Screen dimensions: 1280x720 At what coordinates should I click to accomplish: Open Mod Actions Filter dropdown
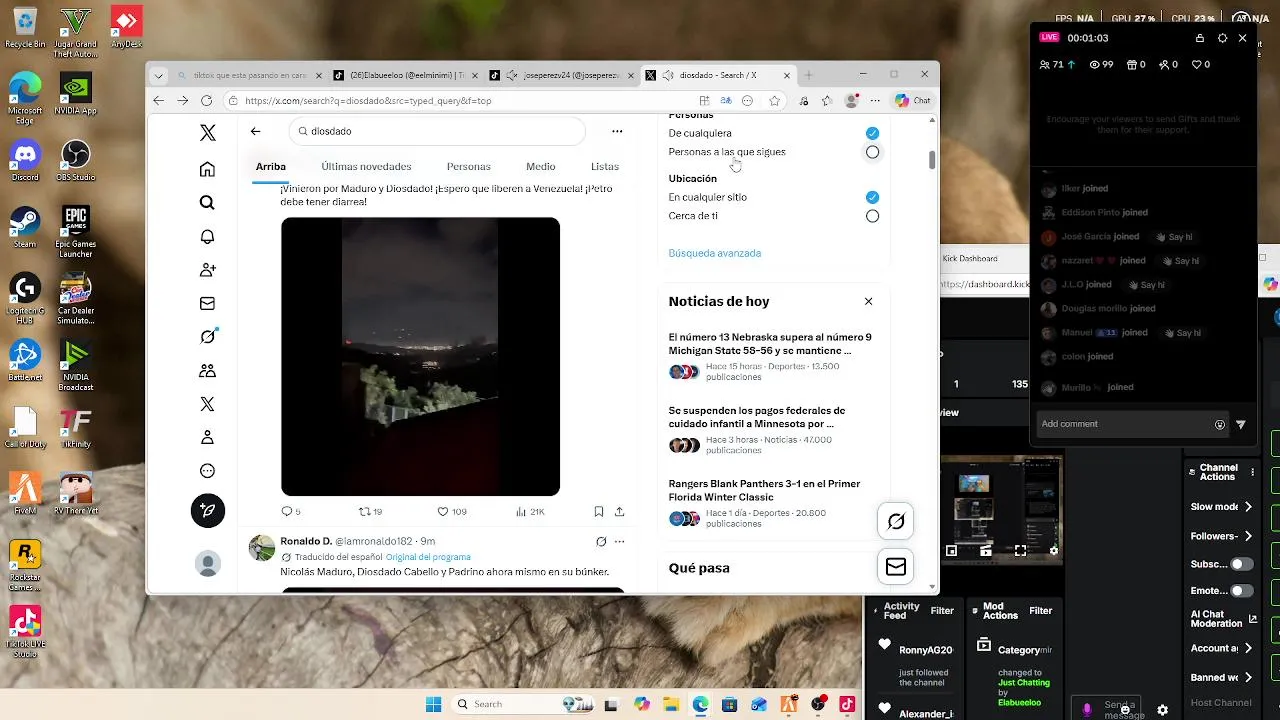1041,610
